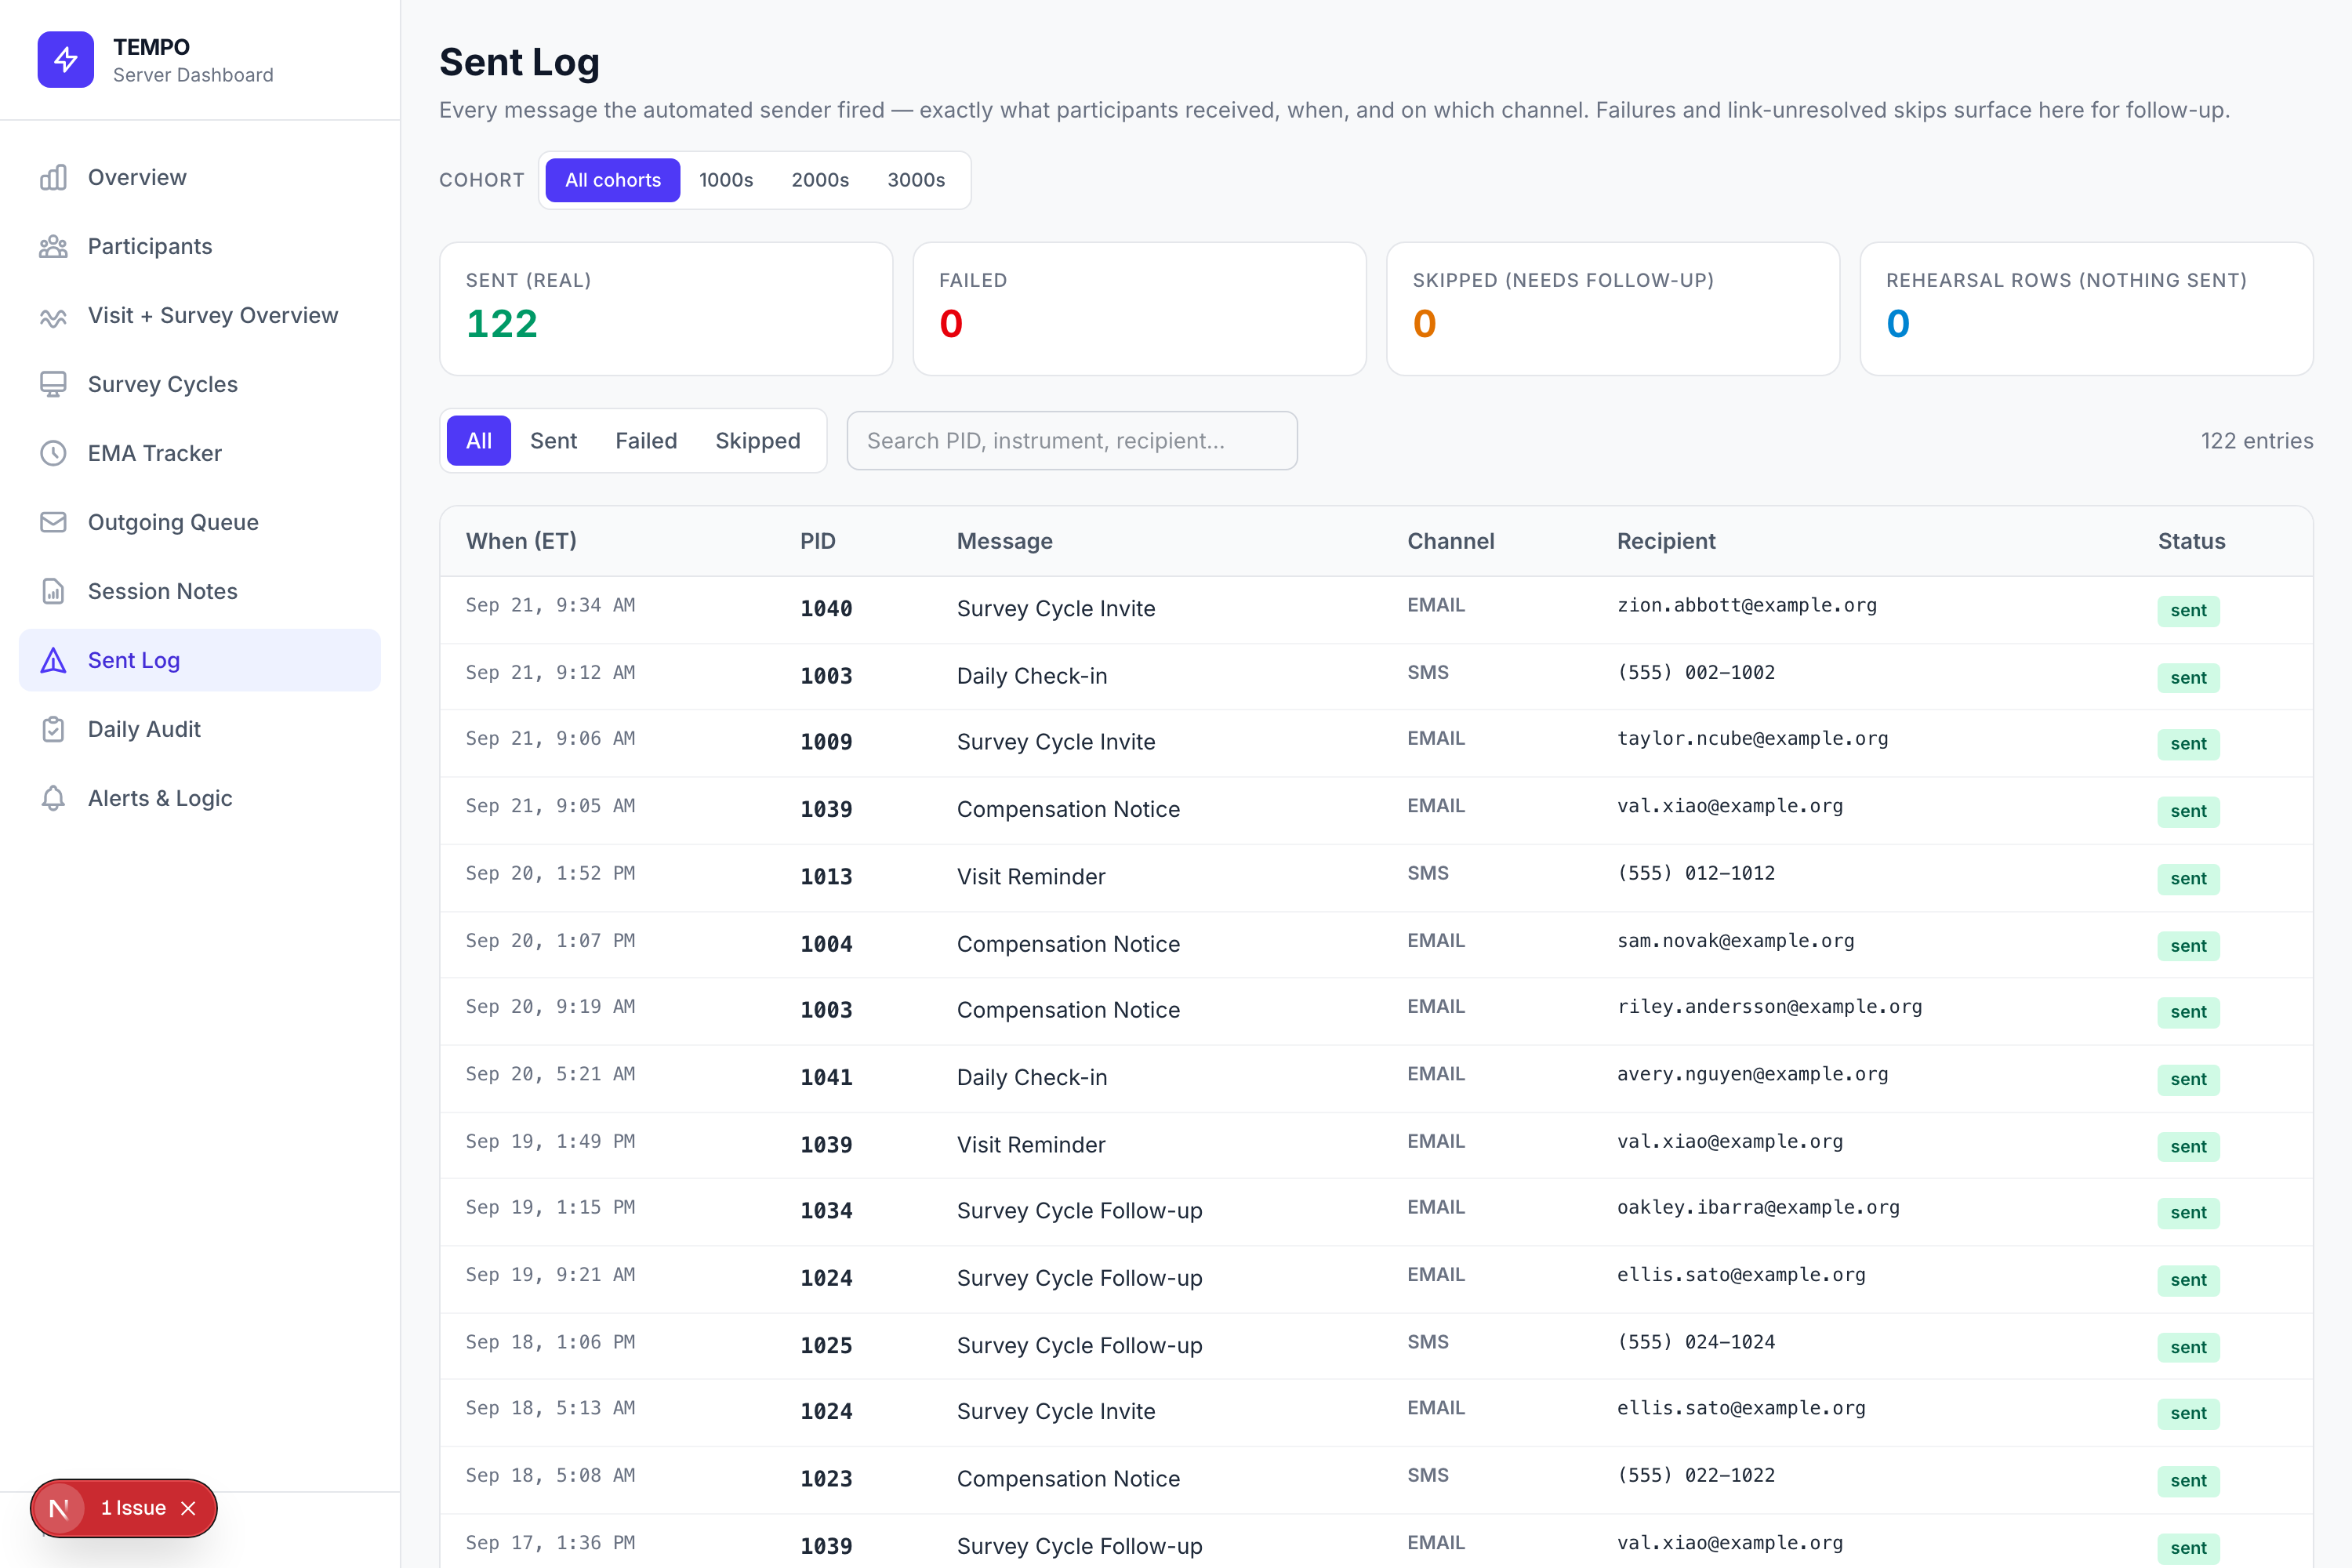This screenshot has height=1568, width=2352.
Task: Click the Sep 18, 5:13 AM timestamp
Action: point(550,1408)
